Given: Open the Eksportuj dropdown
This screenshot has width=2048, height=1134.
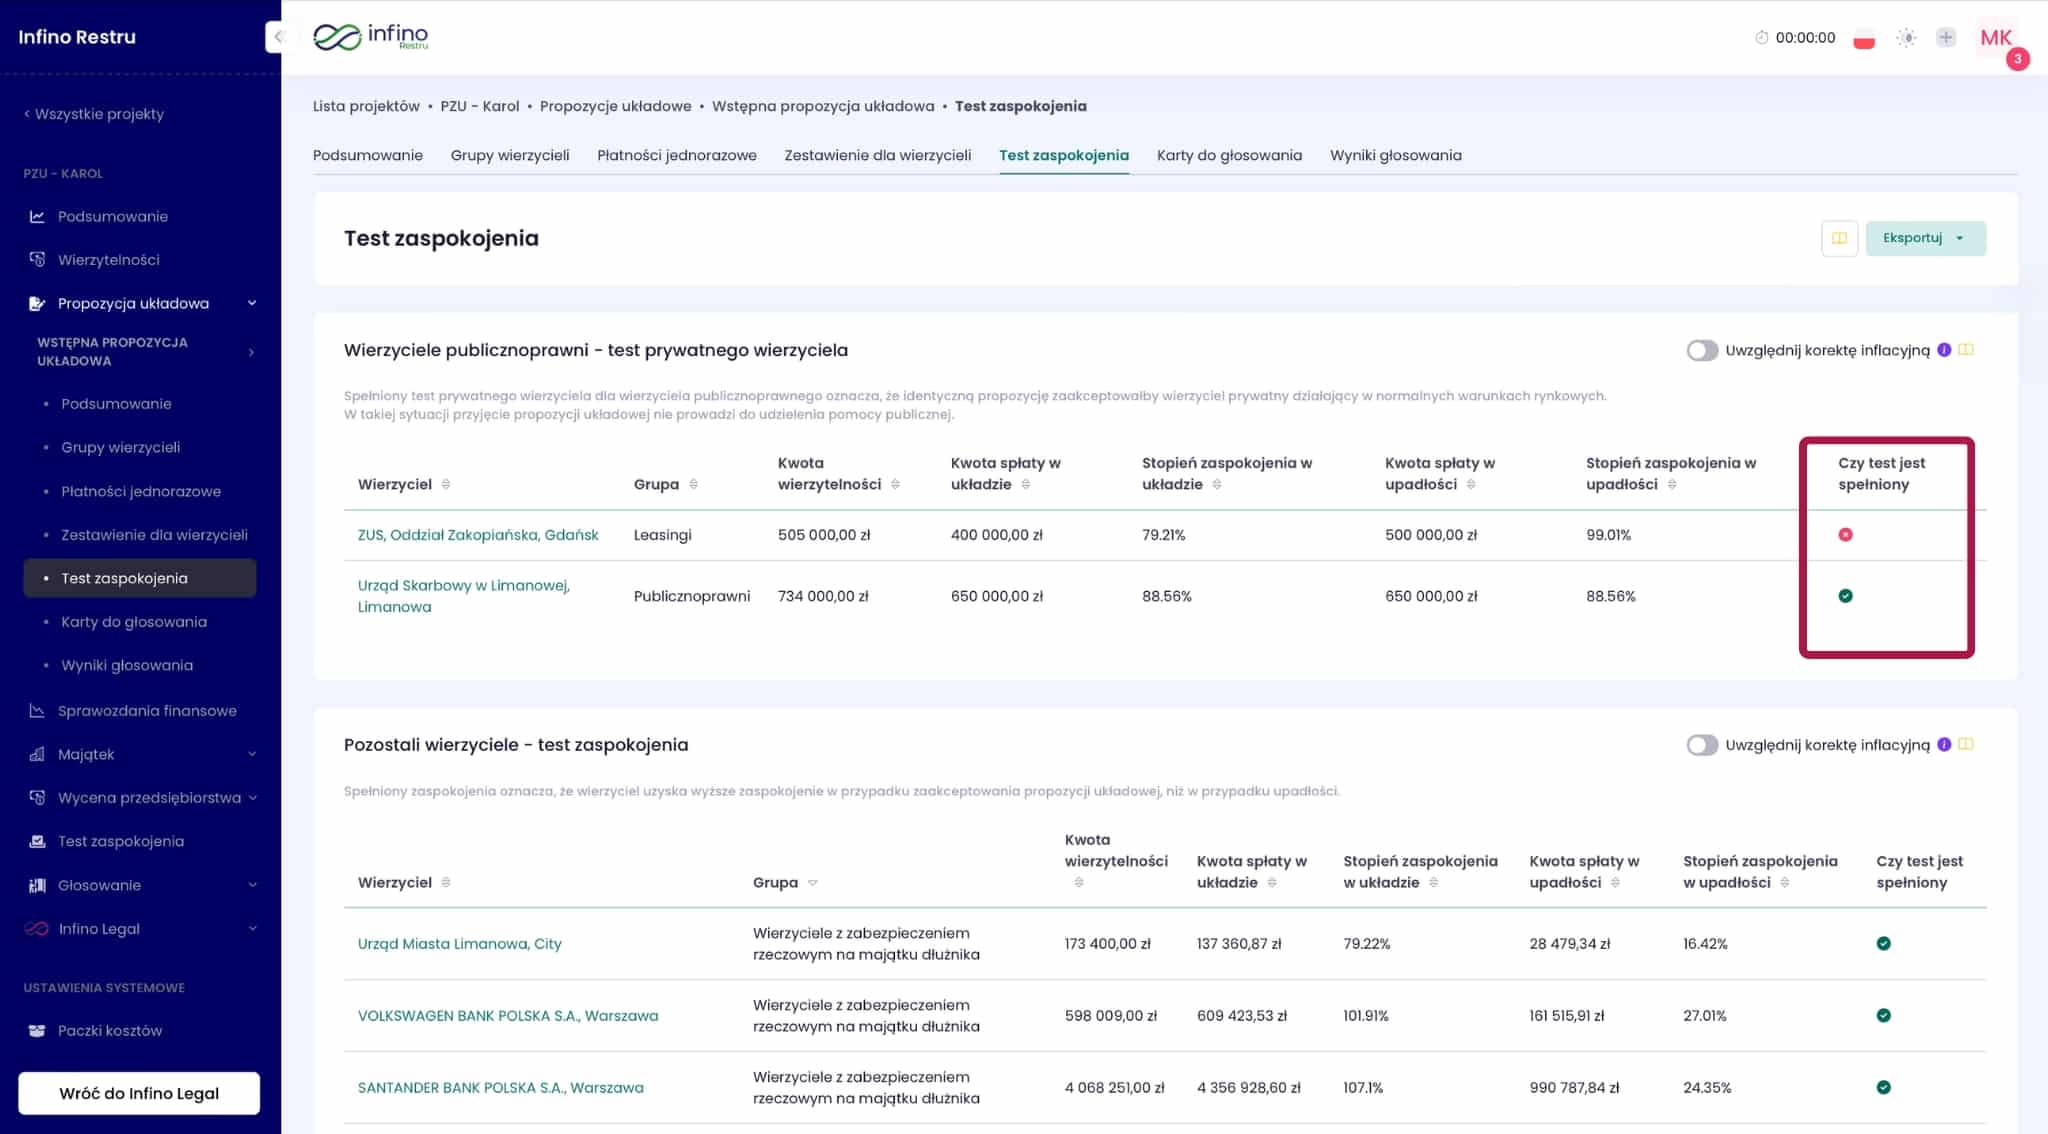Looking at the screenshot, I should (x=1924, y=238).
